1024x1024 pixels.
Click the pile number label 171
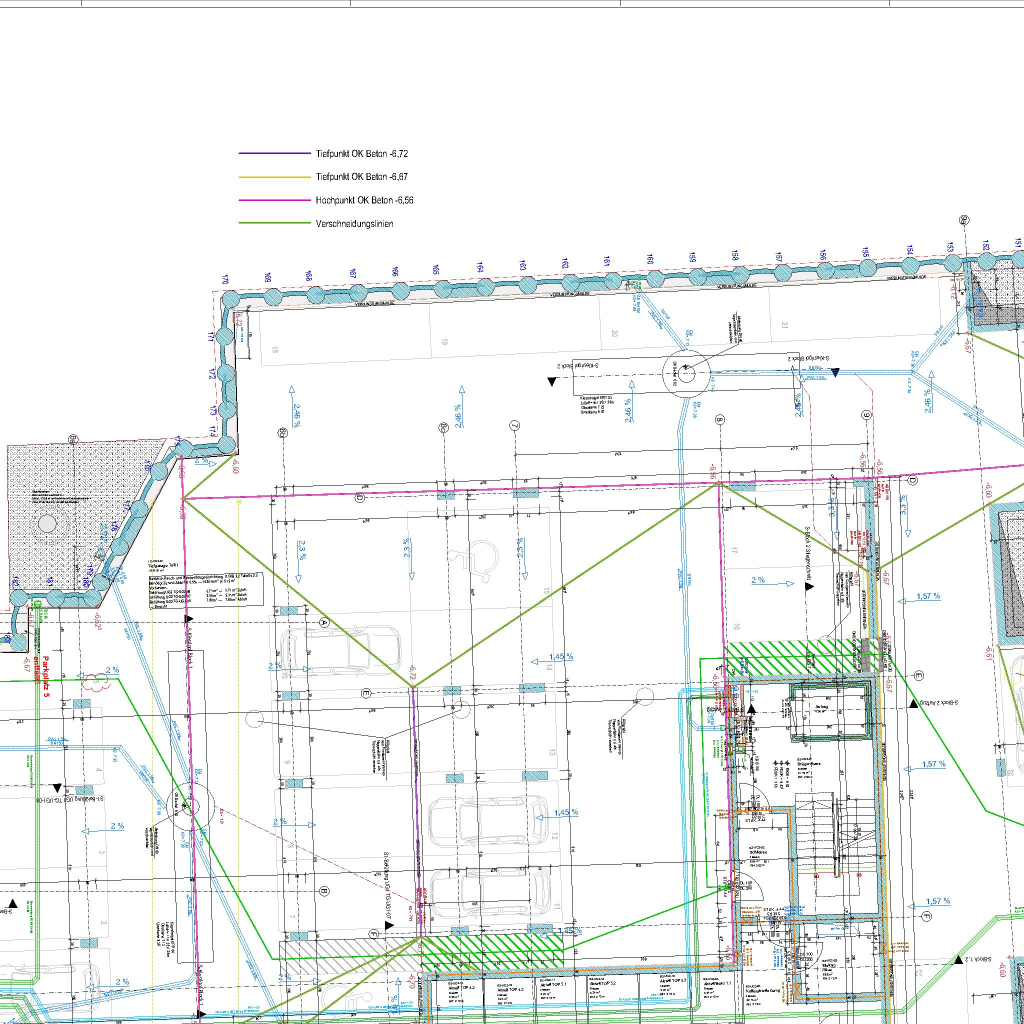(x=210, y=337)
